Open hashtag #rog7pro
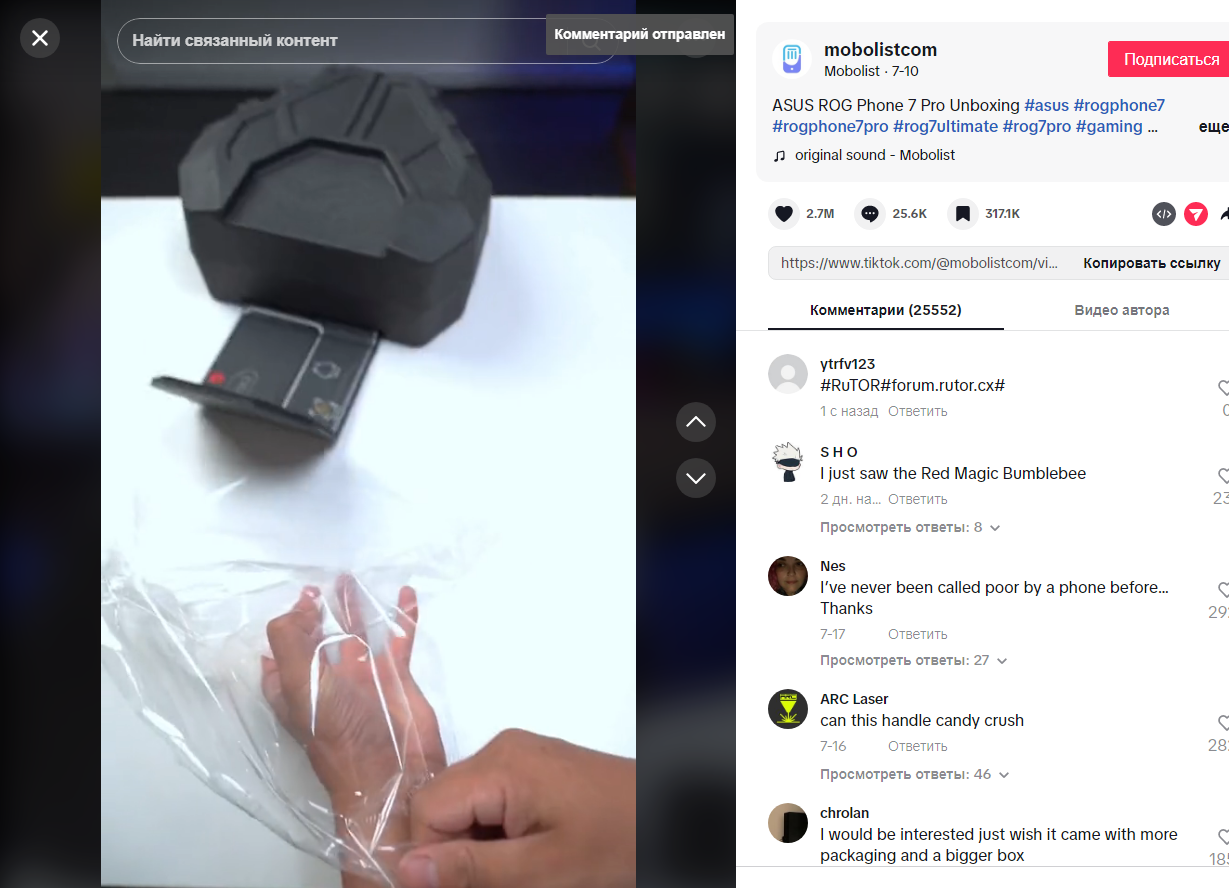Viewport: 1229px width, 888px height. [x=1037, y=126]
